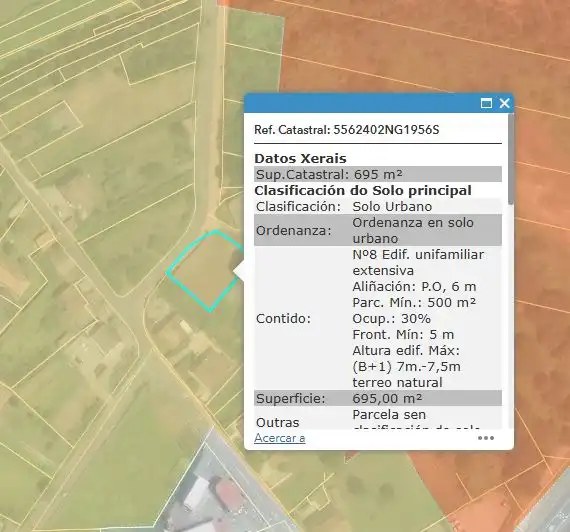Click the '695,00 m²' superficie value

[387, 399]
